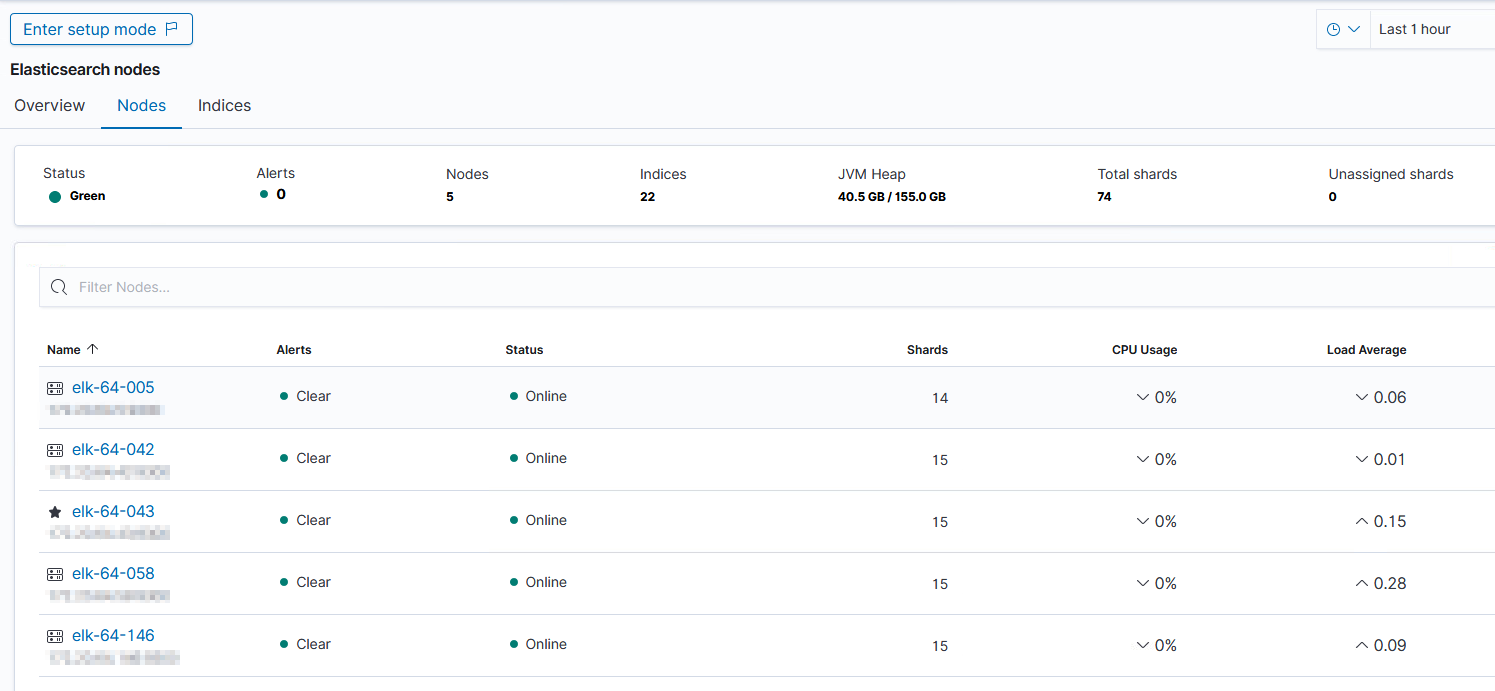Click the master node star icon beside elk-64-043
This screenshot has width=1495, height=691.
(x=55, y=511)
